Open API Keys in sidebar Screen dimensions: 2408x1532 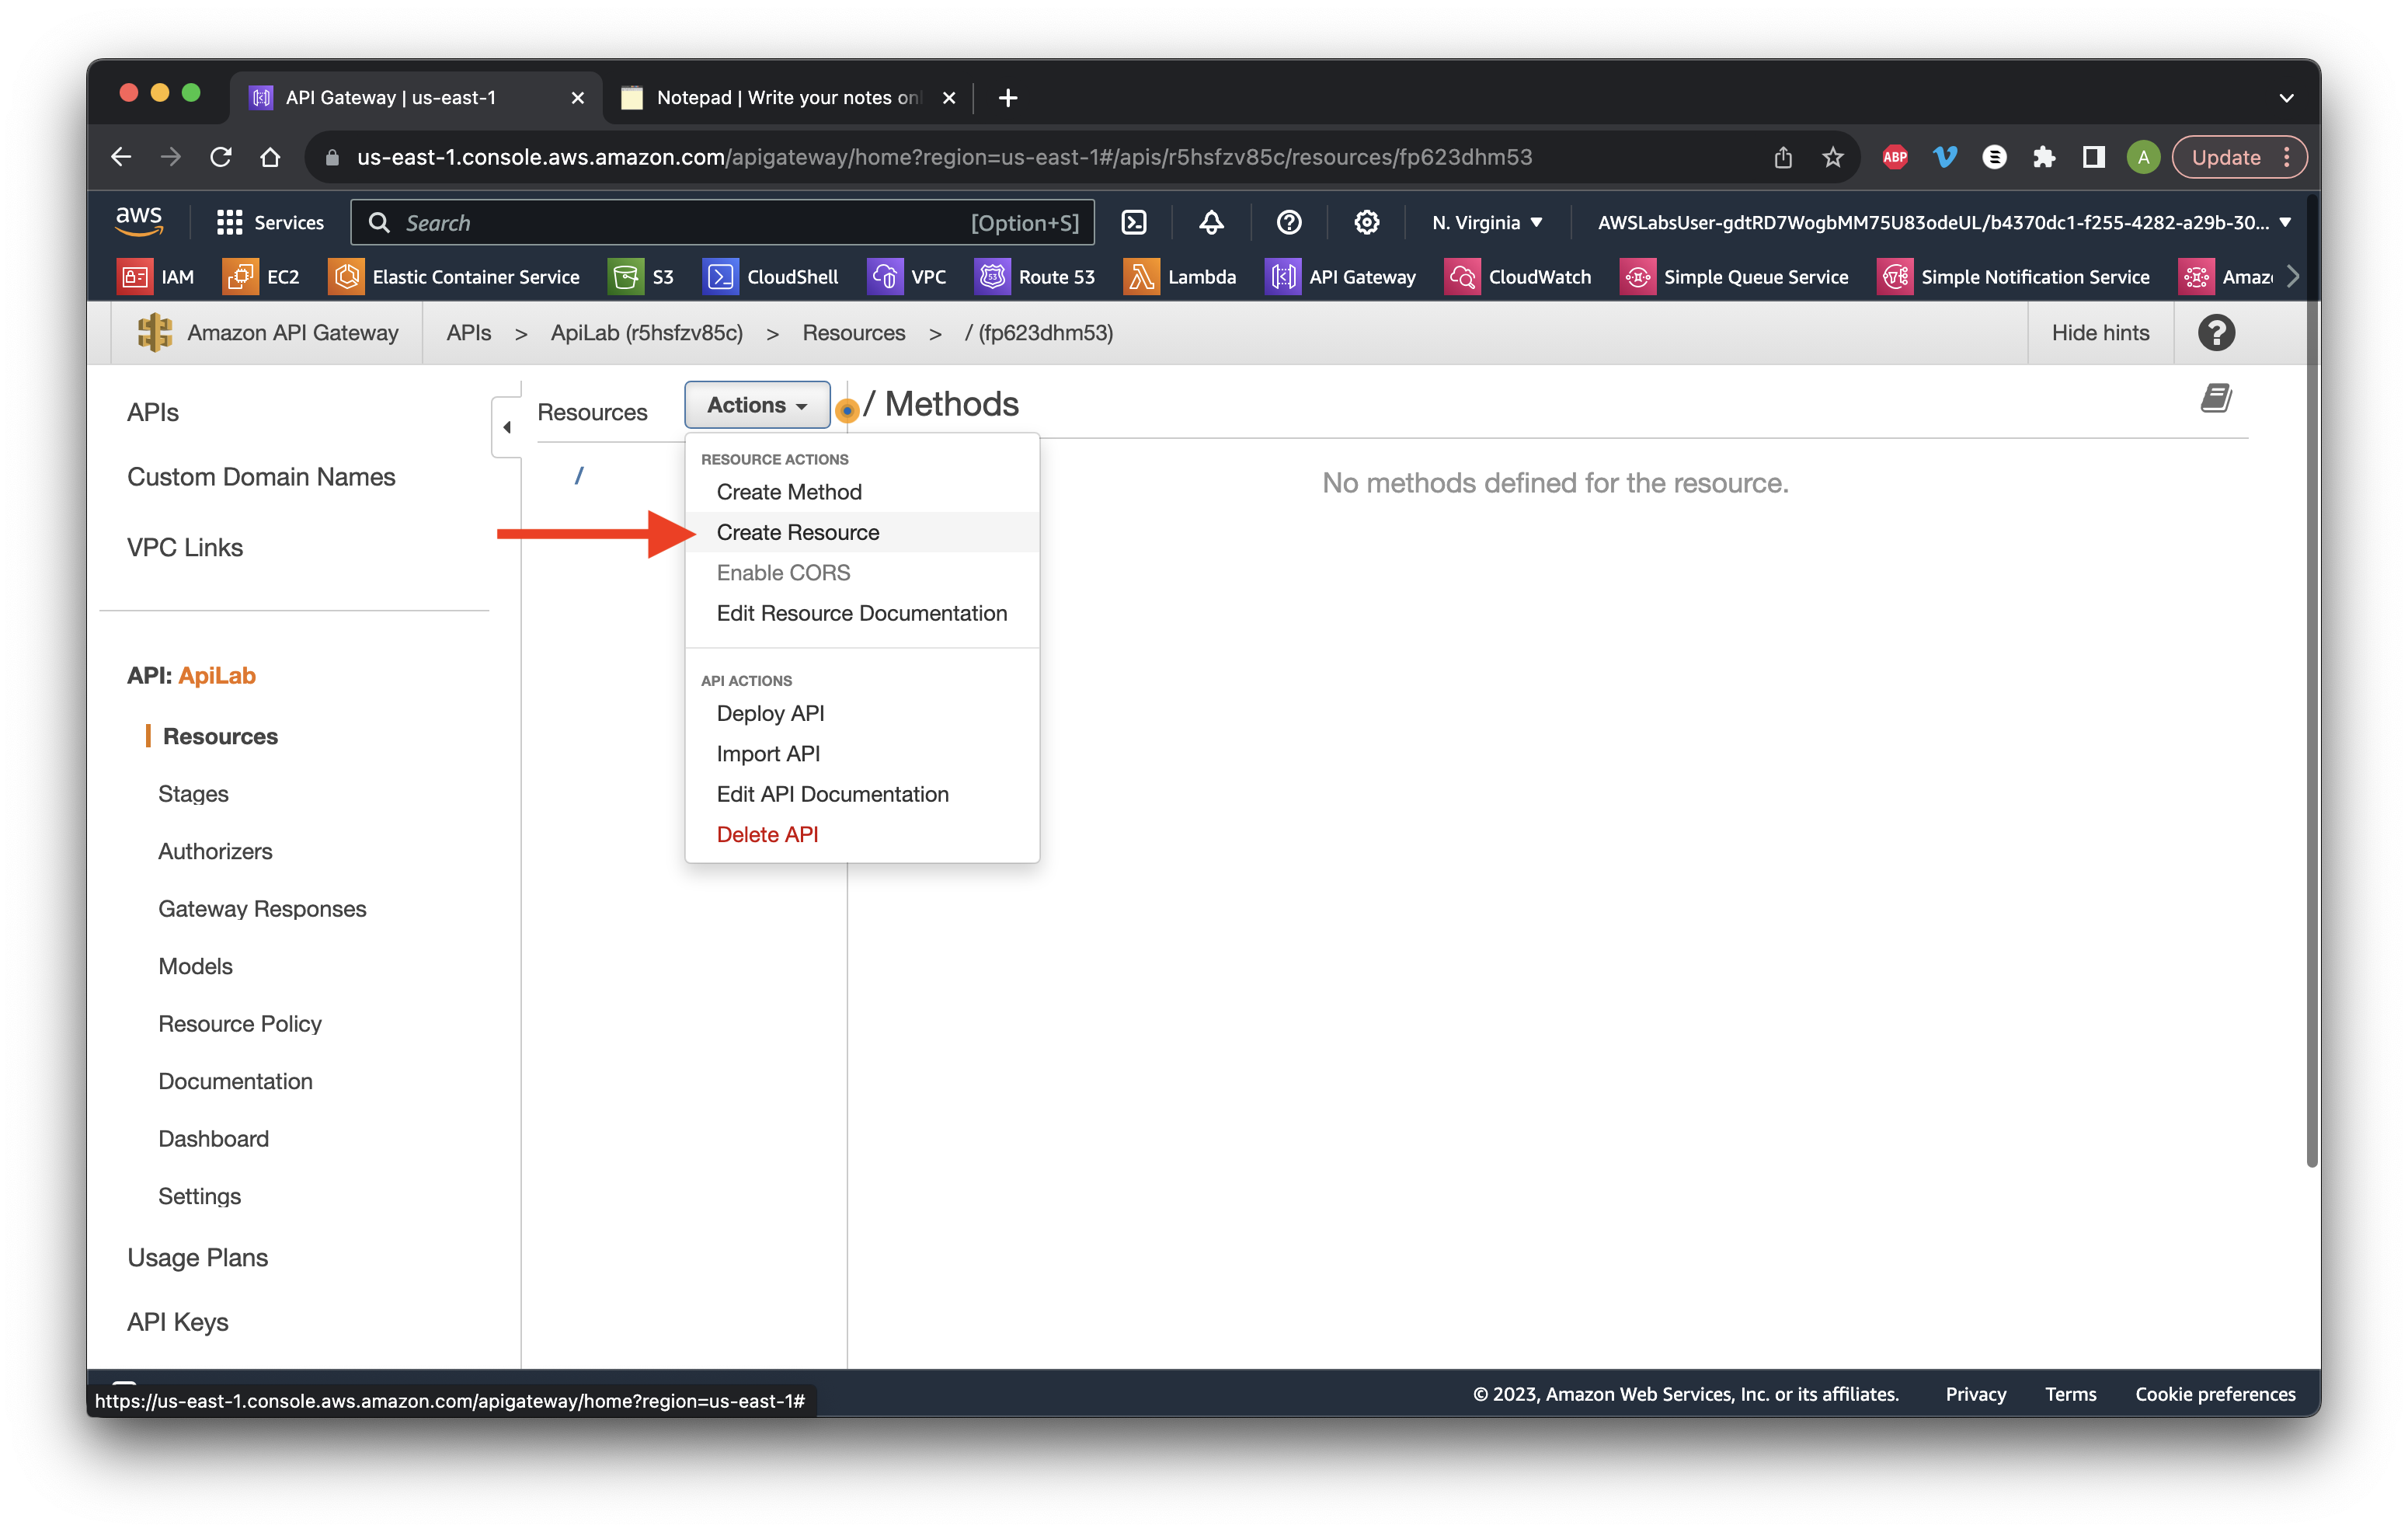point(178,1322)
